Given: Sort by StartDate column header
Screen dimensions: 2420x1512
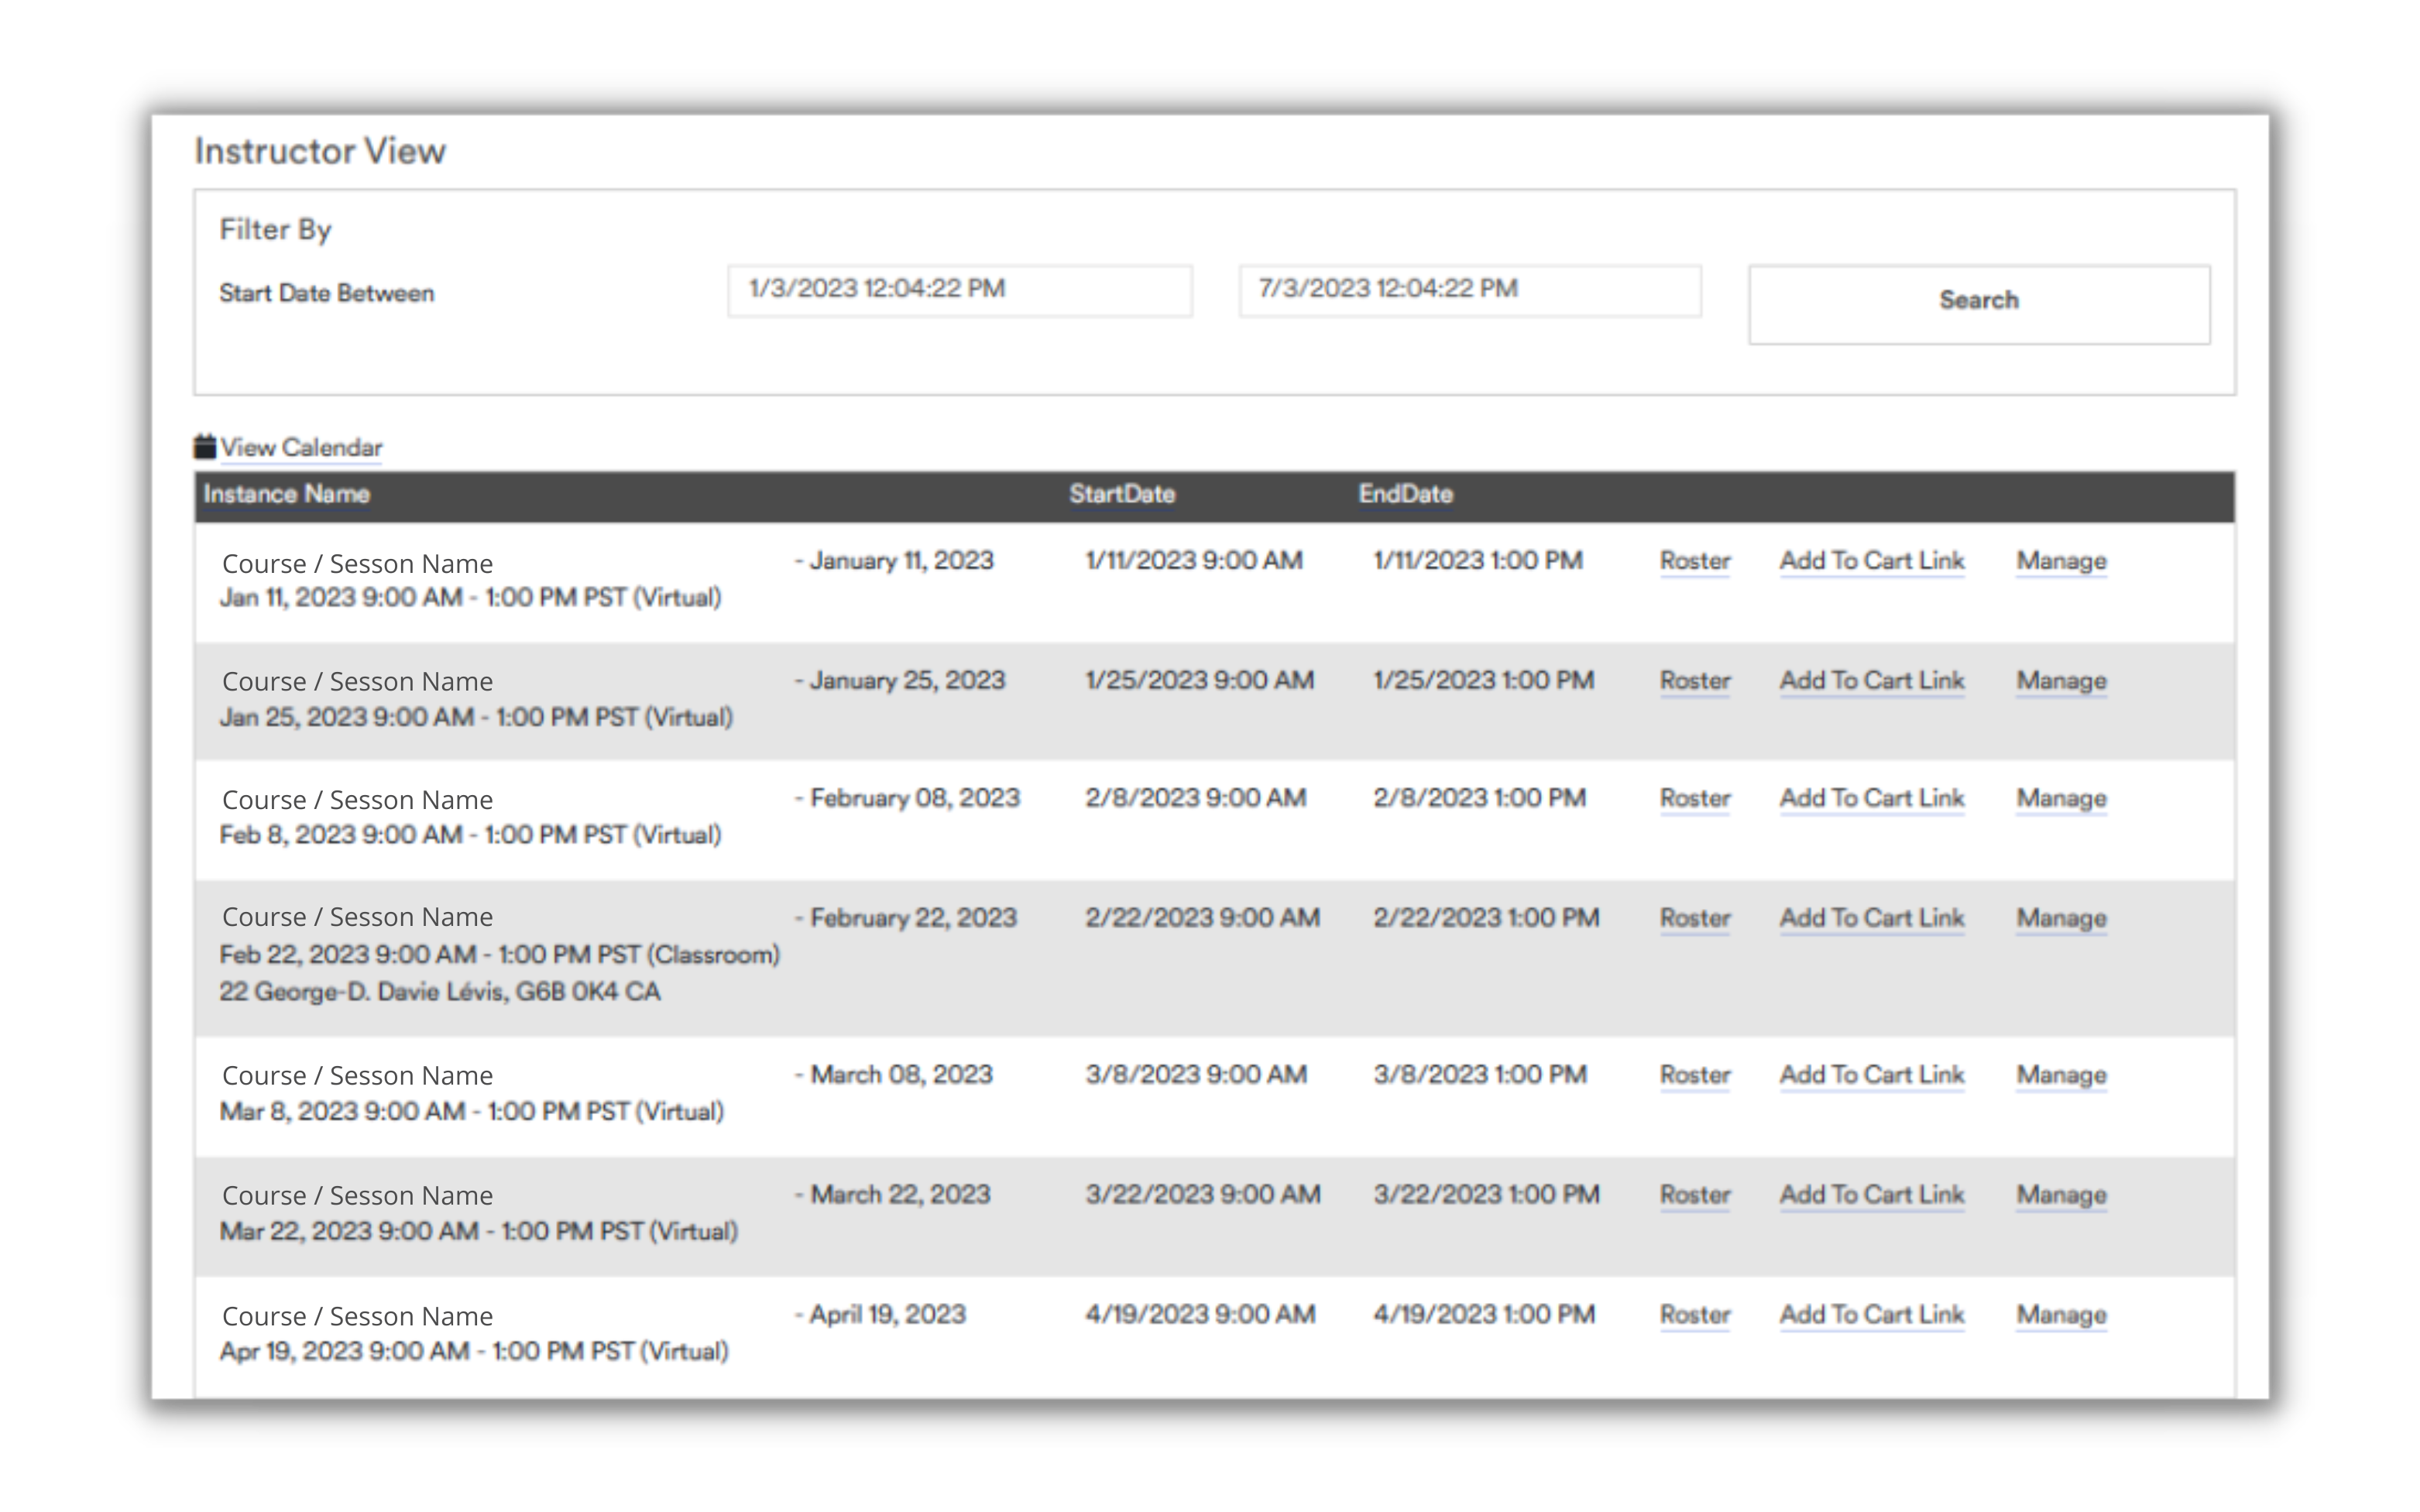Looking at the screenshot, I should tap(1122, 494).
